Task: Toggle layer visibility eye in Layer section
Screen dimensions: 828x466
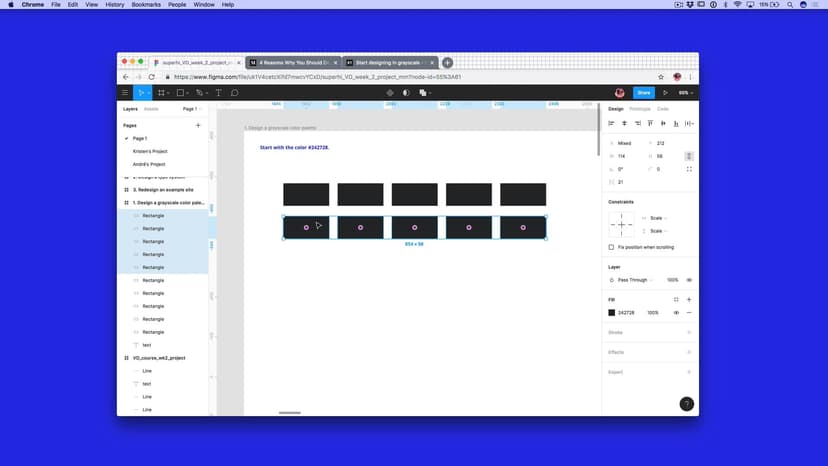Action: pyautogui.click(x=689, y=280)
